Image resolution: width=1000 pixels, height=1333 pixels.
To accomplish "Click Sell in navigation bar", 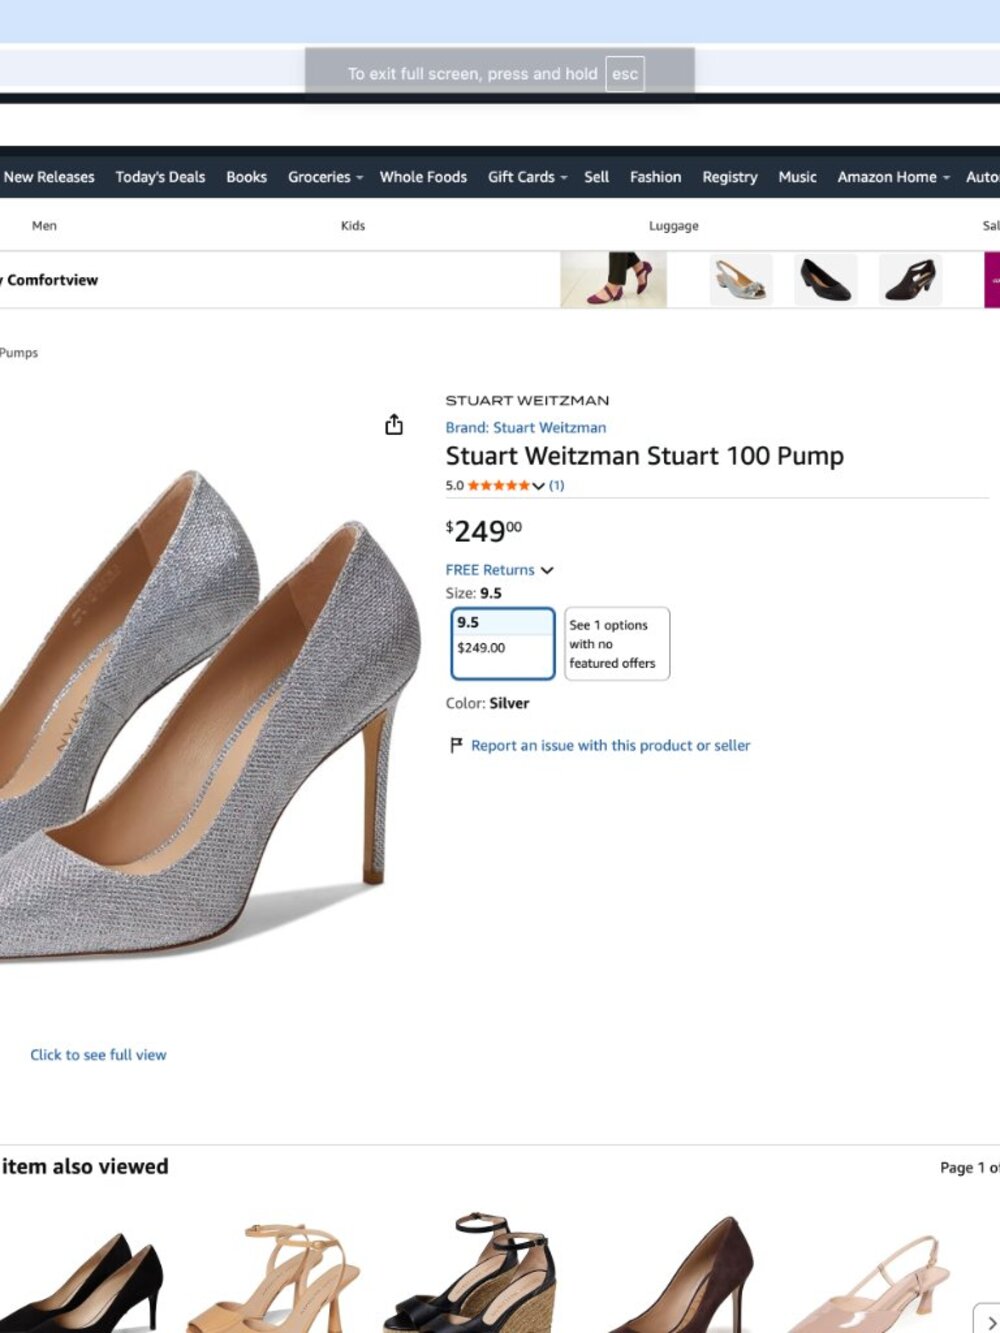I will pyautogui.click(x=596, y=177).
